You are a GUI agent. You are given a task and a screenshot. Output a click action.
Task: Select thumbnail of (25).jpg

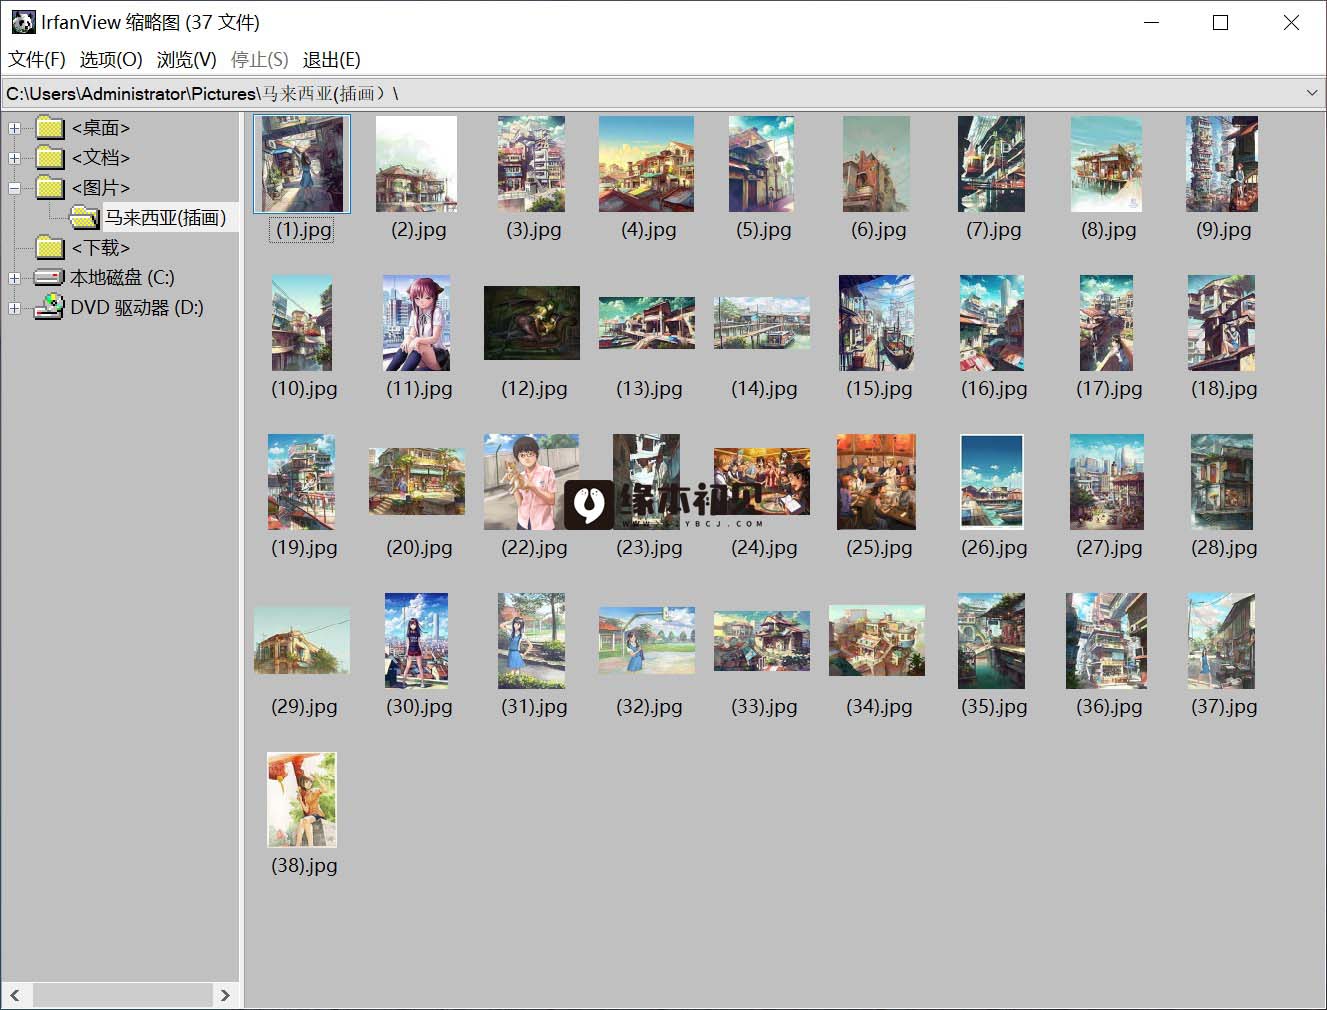point(876,482)
